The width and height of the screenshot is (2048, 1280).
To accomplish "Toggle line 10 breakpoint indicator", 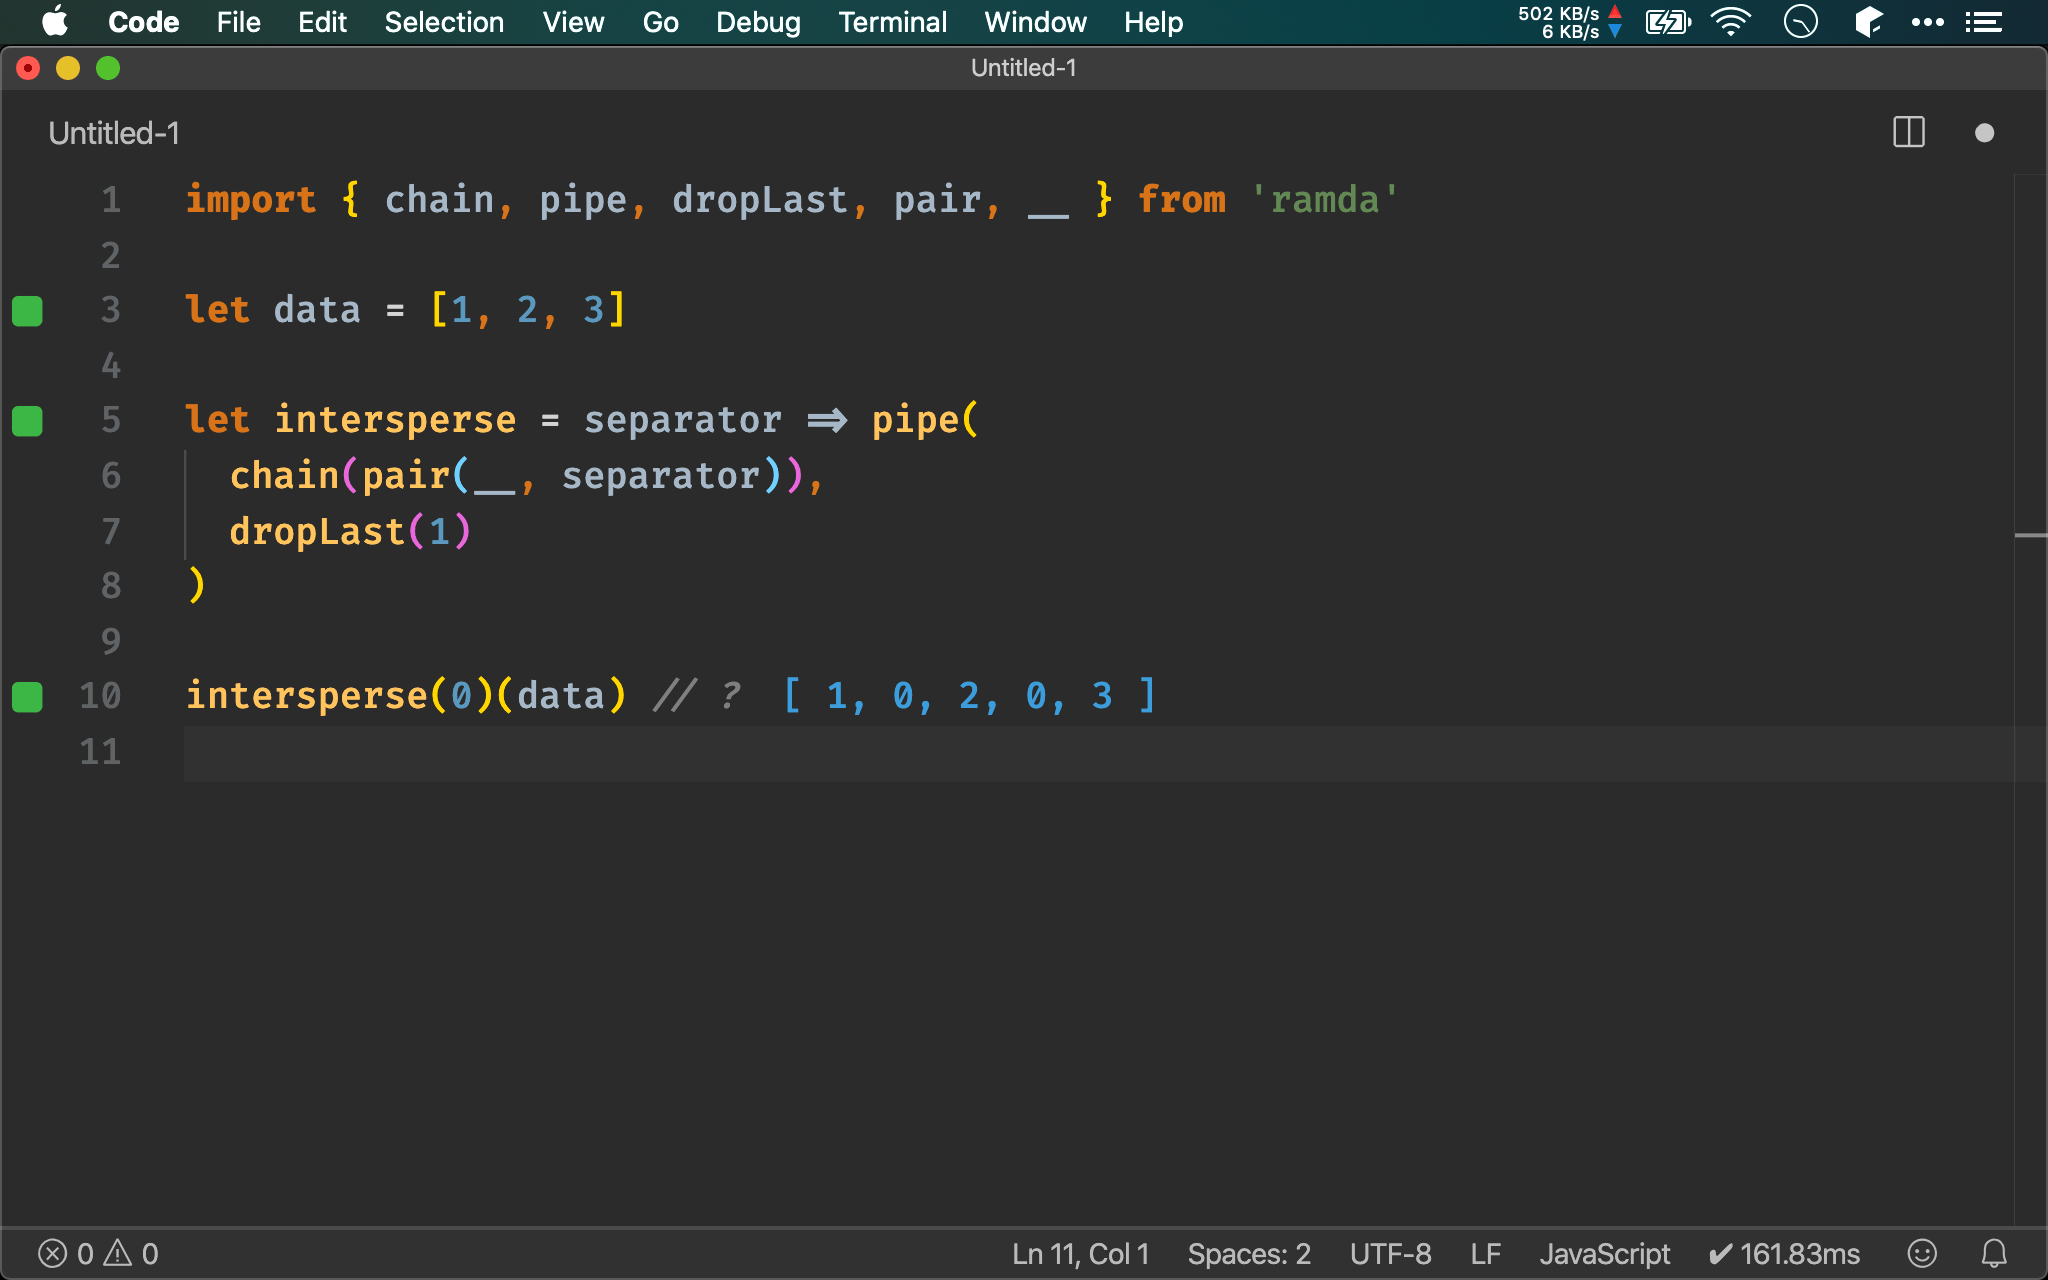I will click(x=27, y=695).
